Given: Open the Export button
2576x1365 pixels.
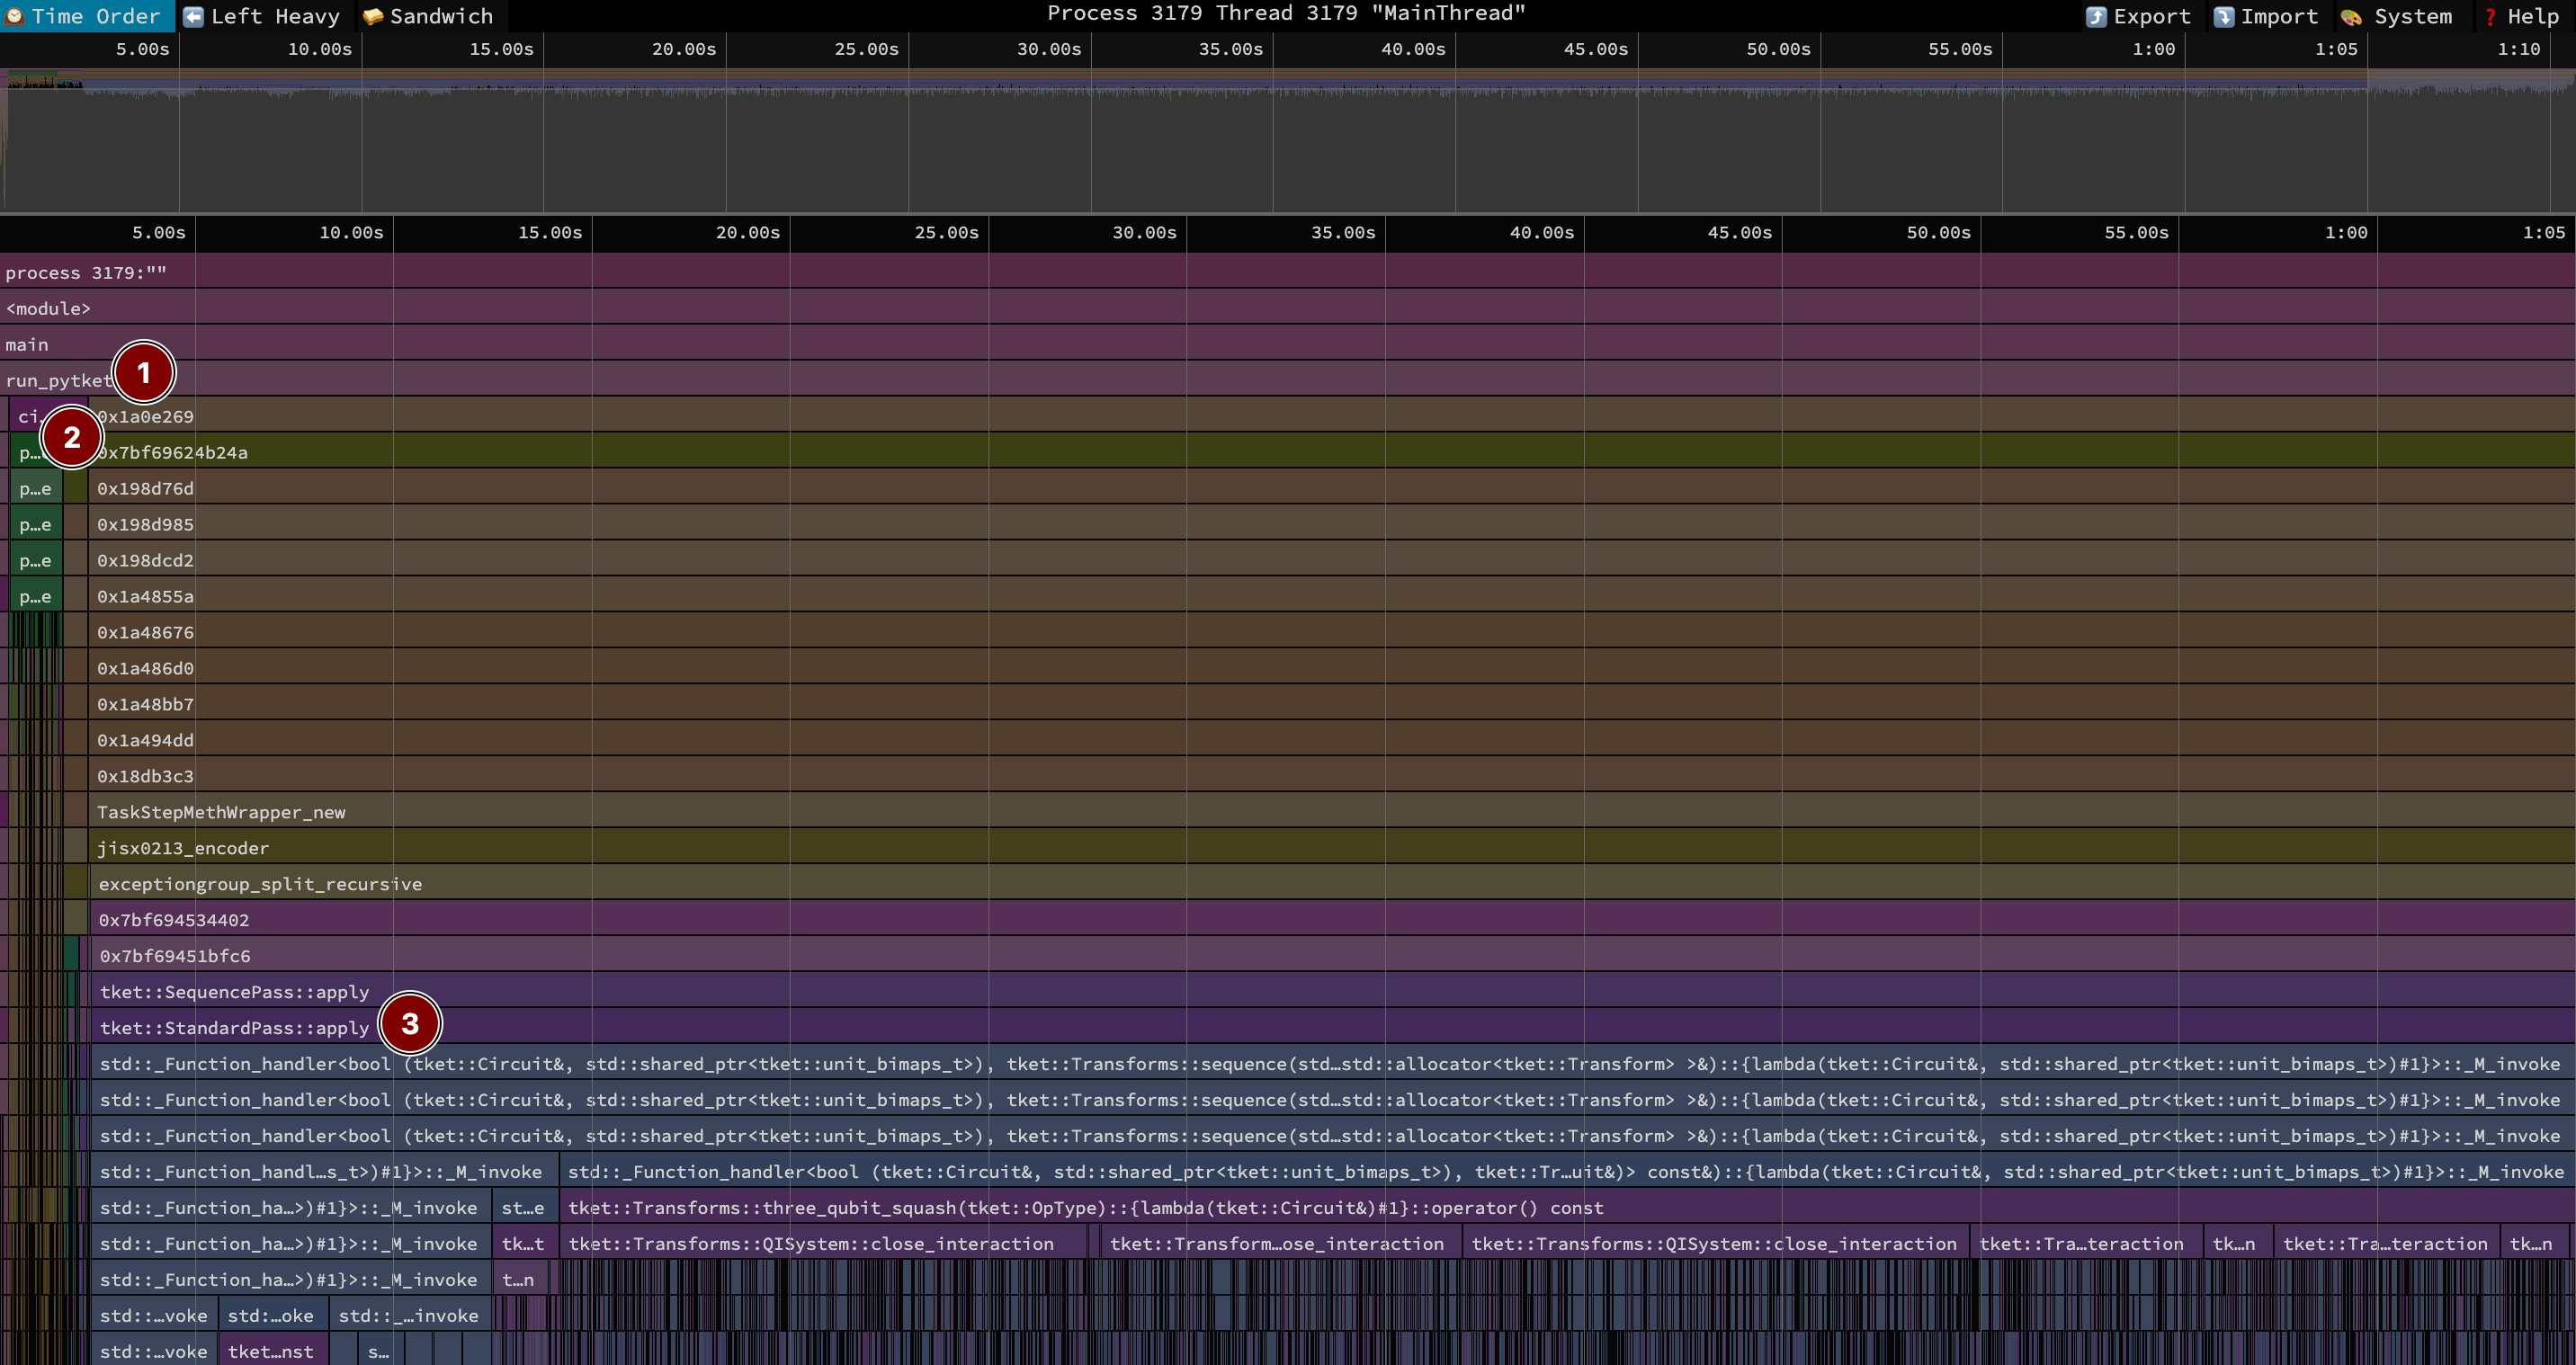Looking at the screenshot, I should [2151, 17].
